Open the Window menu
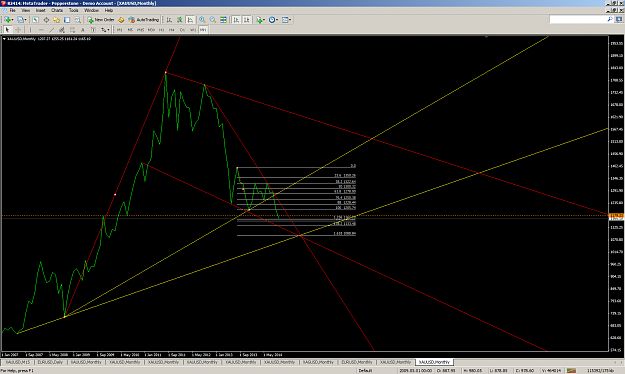The image size is (625, 374). point(92,10)
